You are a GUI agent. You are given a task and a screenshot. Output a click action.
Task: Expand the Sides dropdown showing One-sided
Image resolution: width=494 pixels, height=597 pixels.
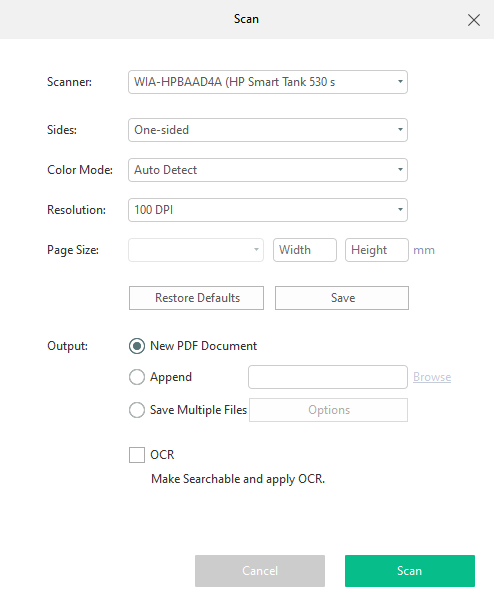point(268,130)
